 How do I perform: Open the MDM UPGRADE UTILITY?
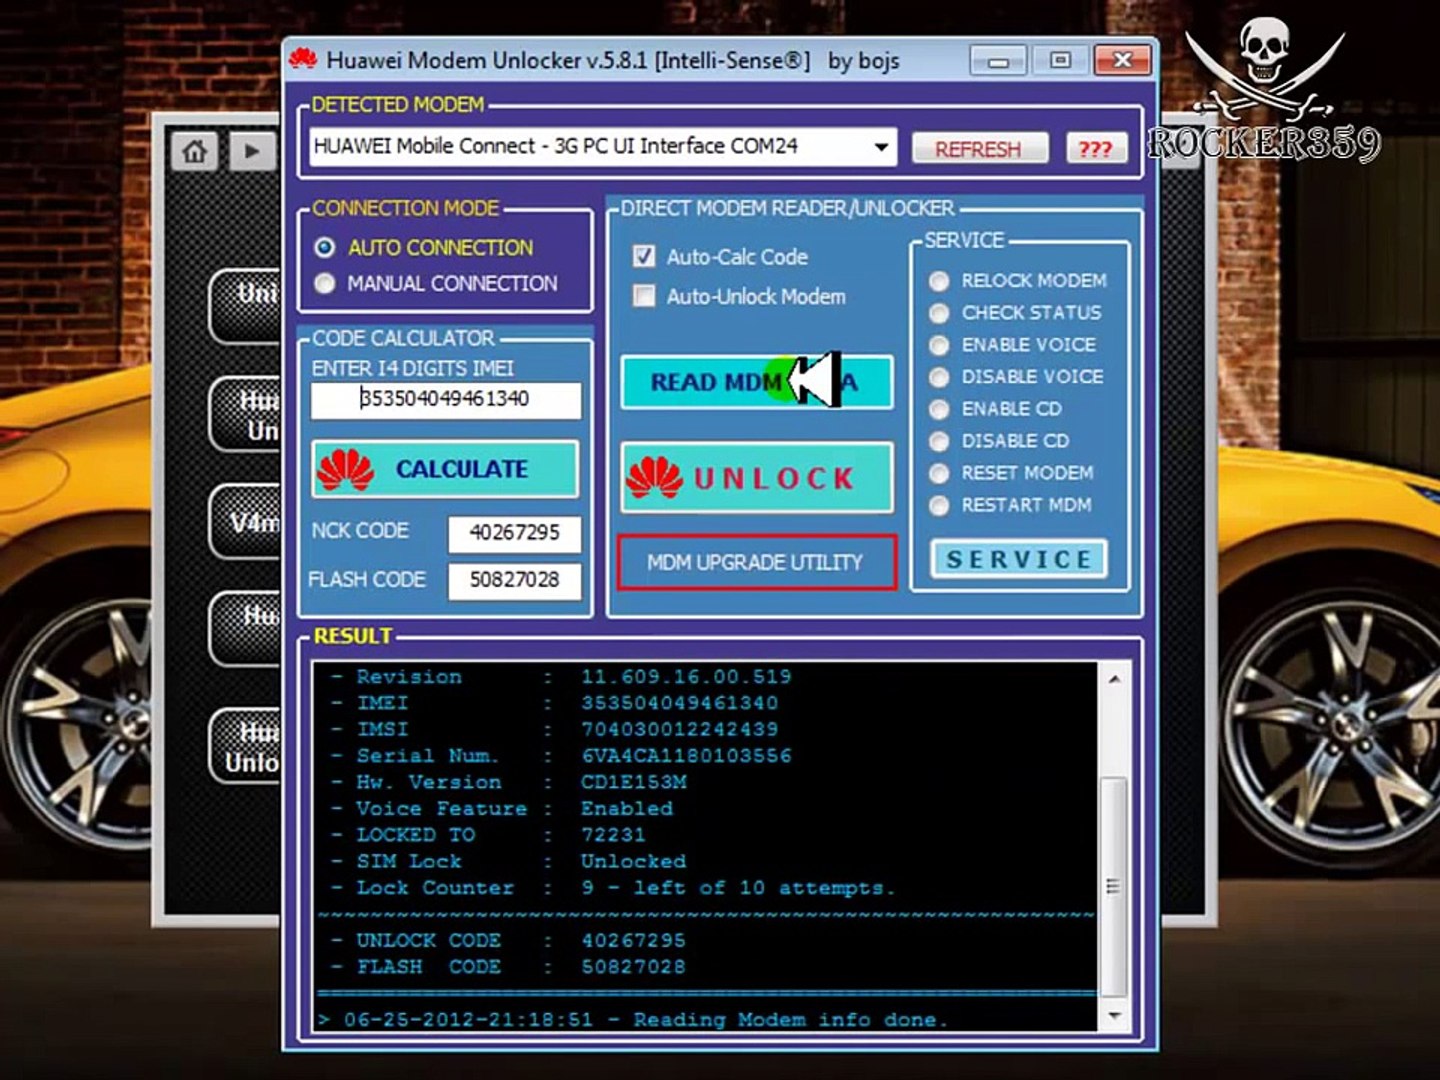point(756,563)
